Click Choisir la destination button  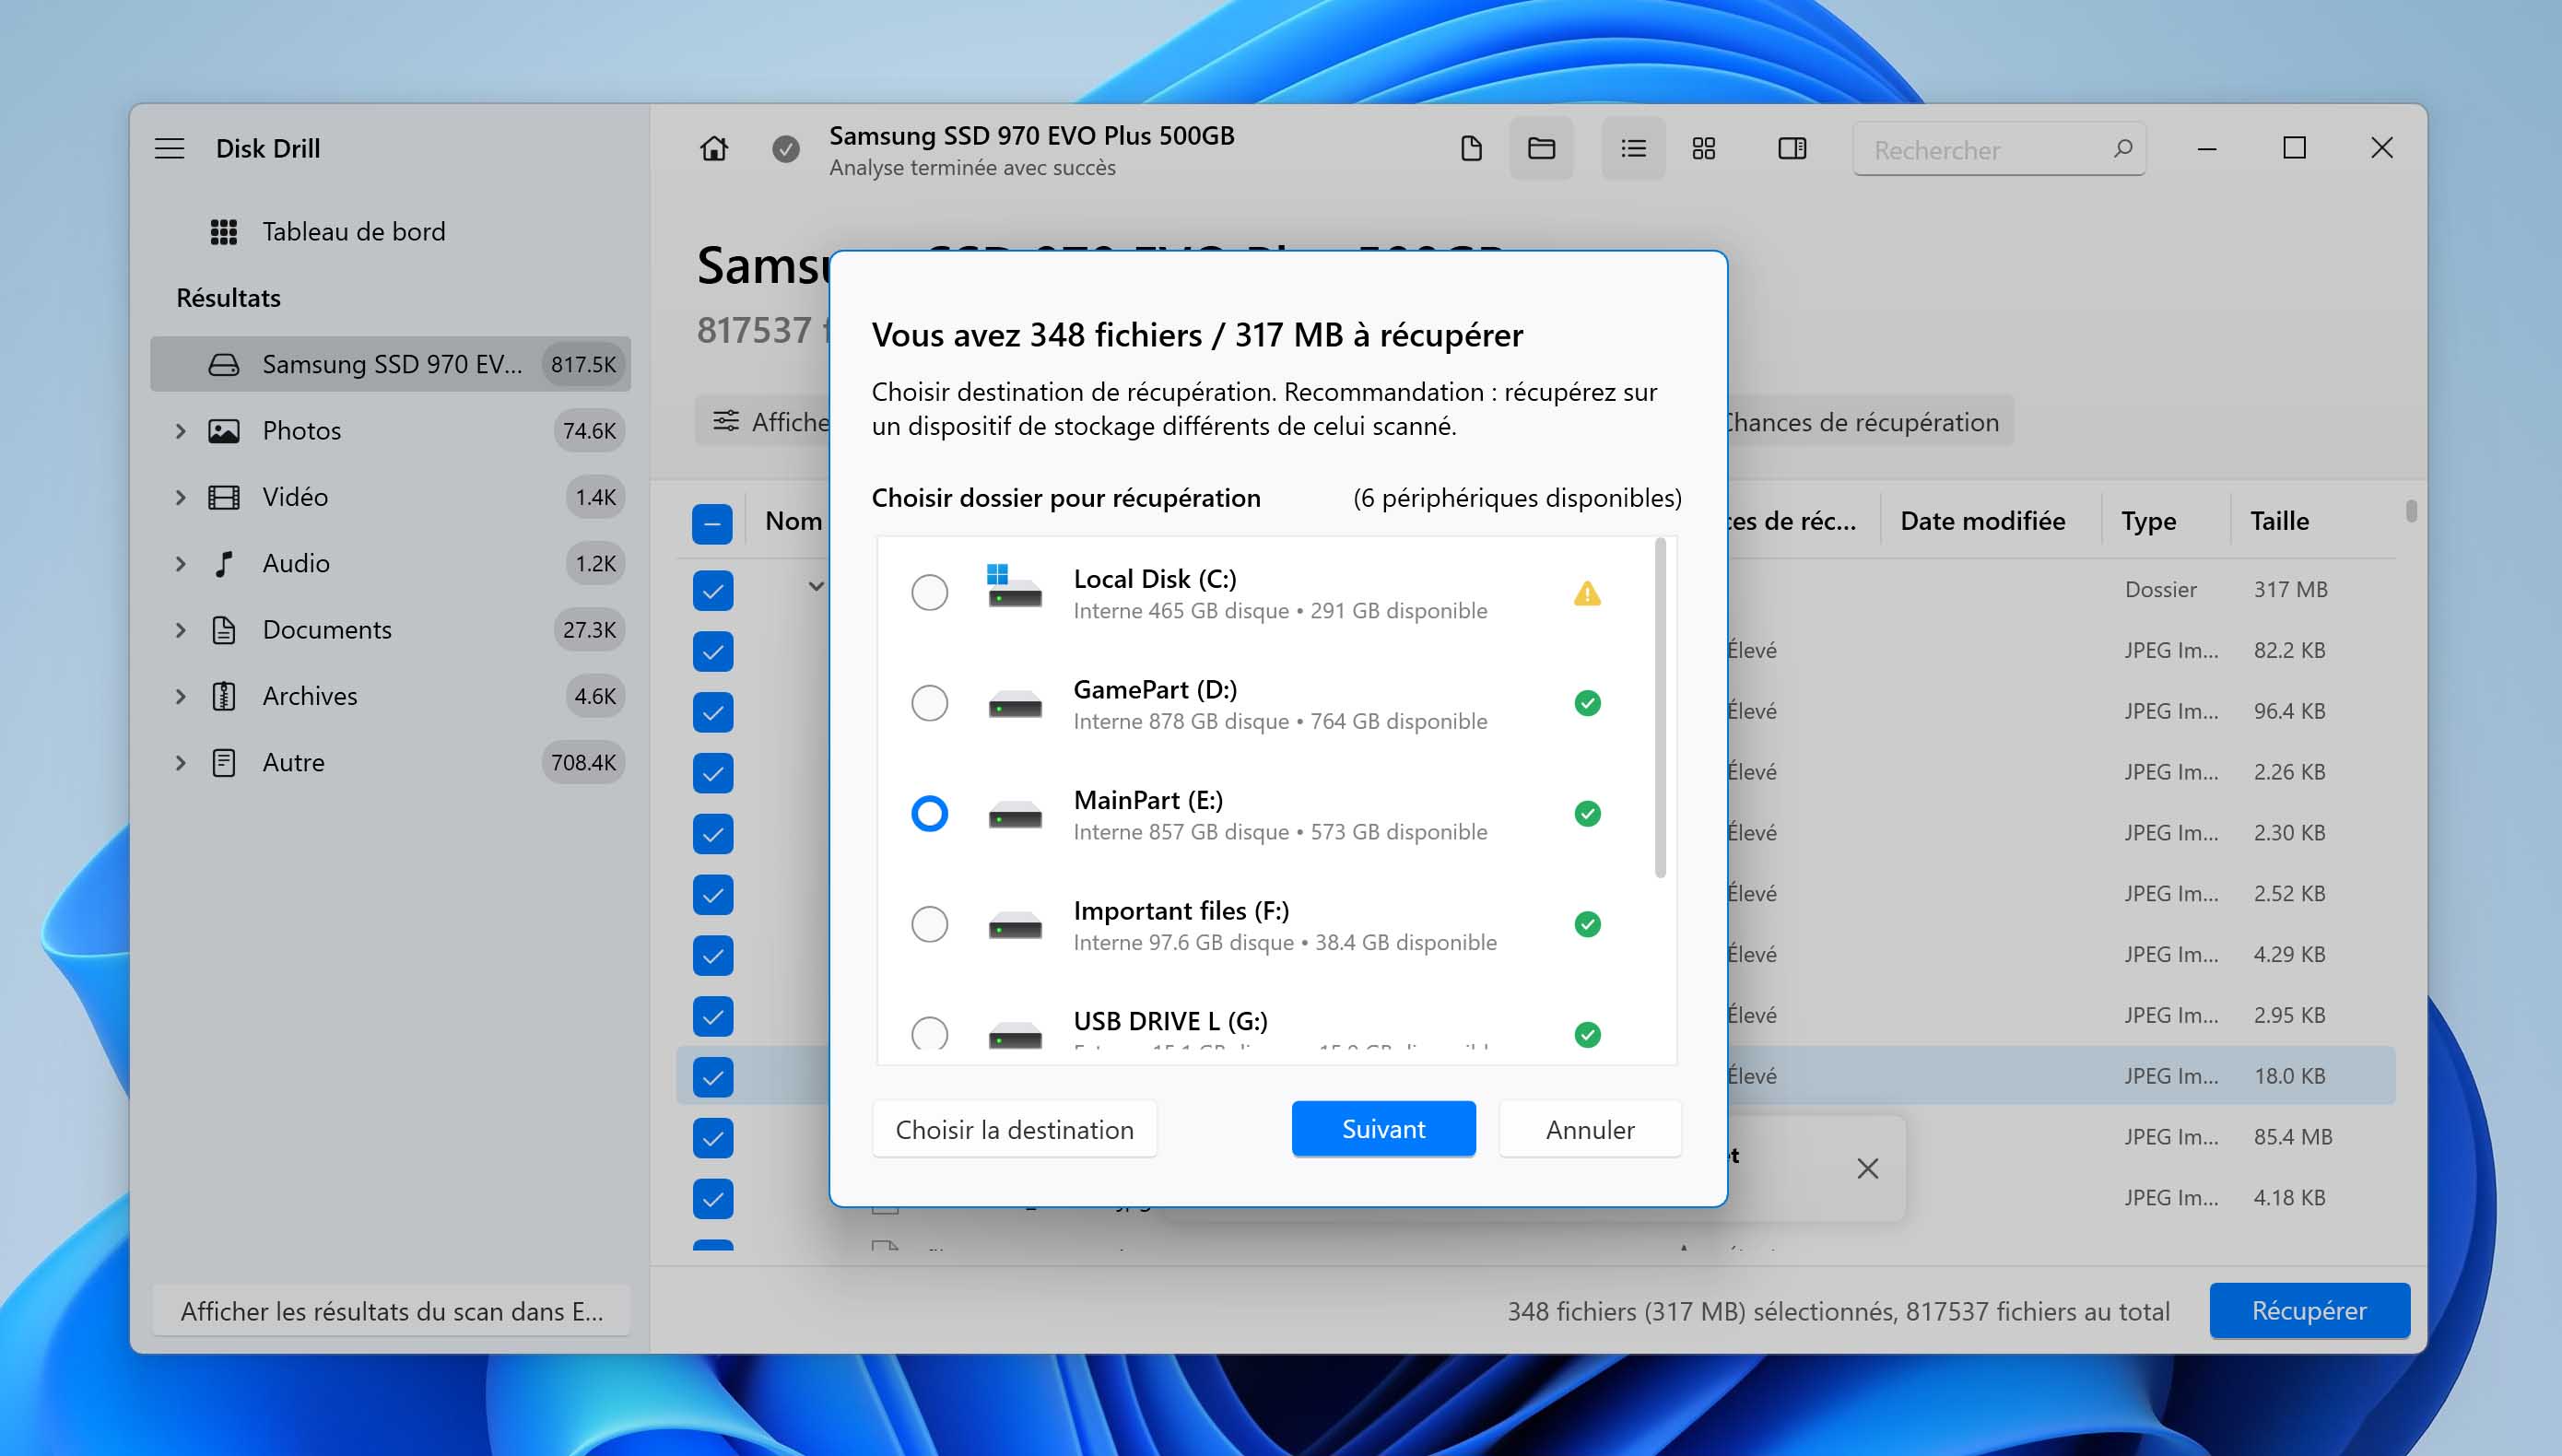[x=1014, y=1130]
